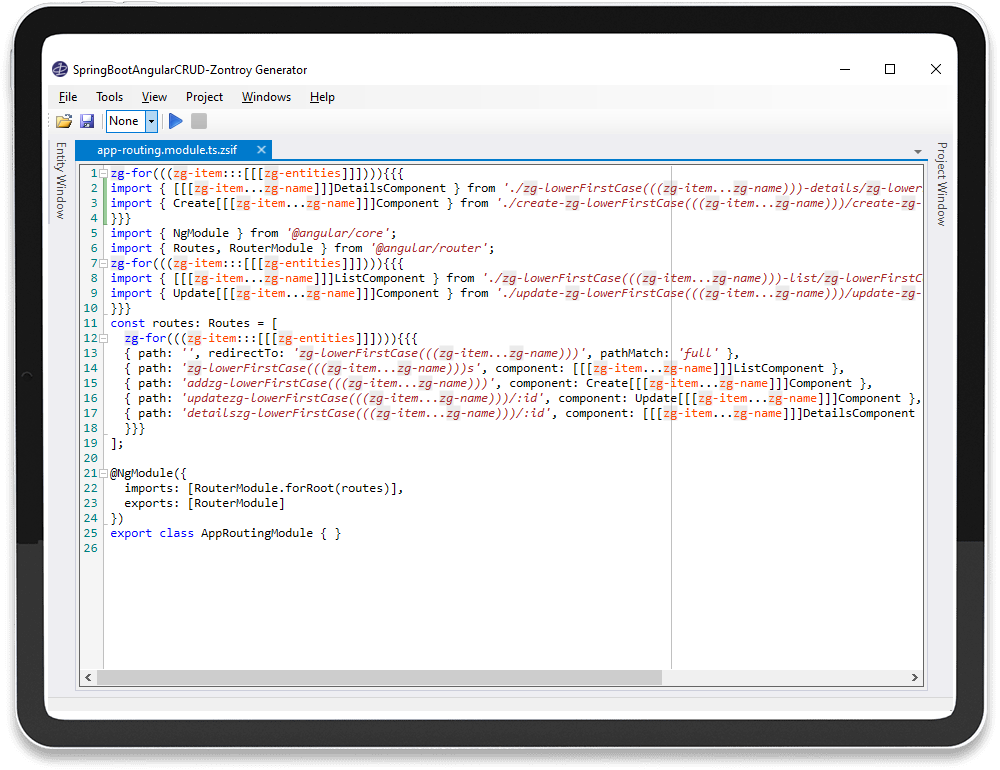Open the None combo box dropdown
Viewport: 1000px width, 770px height.
click(x=152, y=121)
